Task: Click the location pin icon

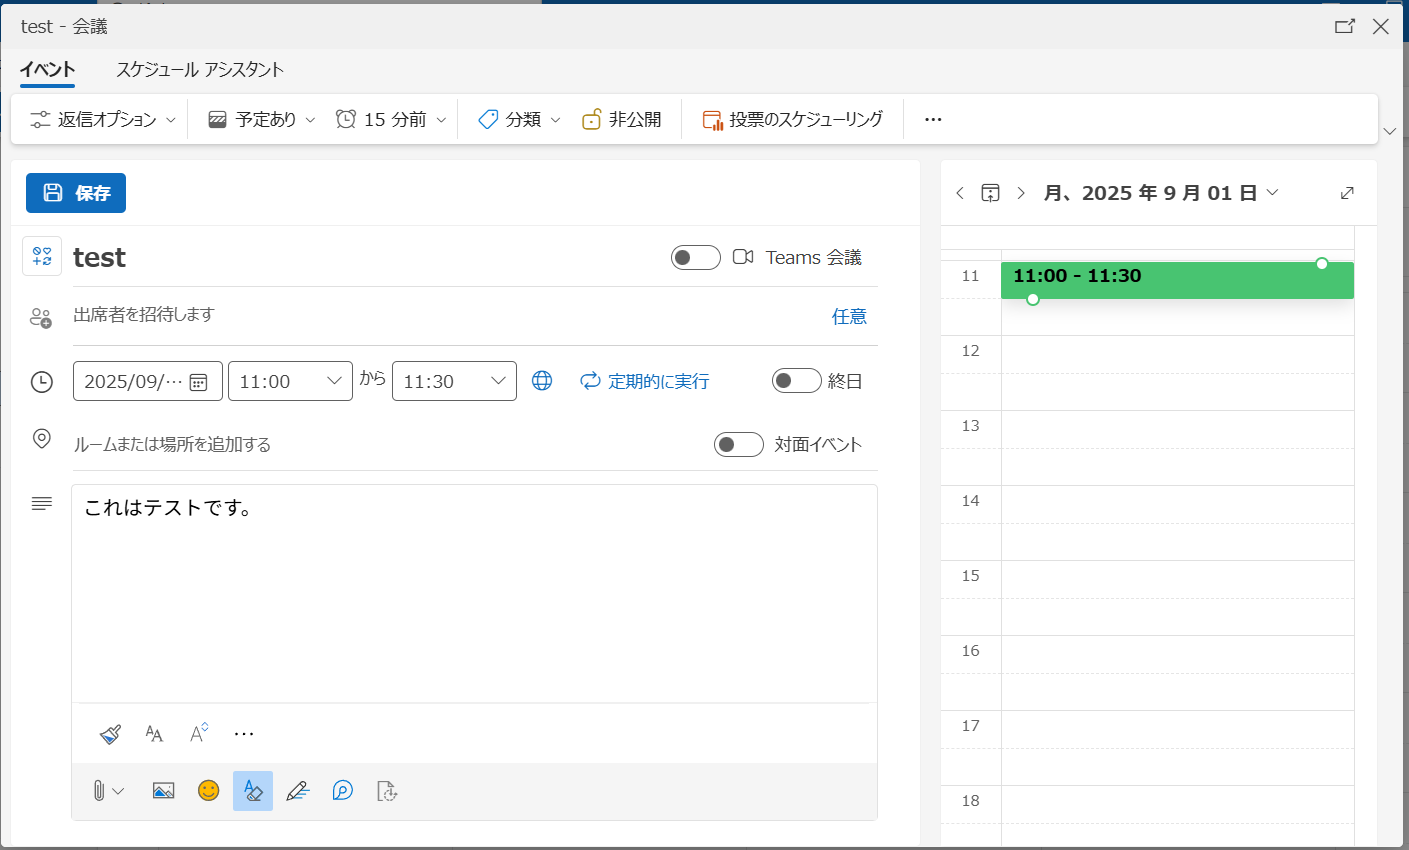Action: coord(42,439)
